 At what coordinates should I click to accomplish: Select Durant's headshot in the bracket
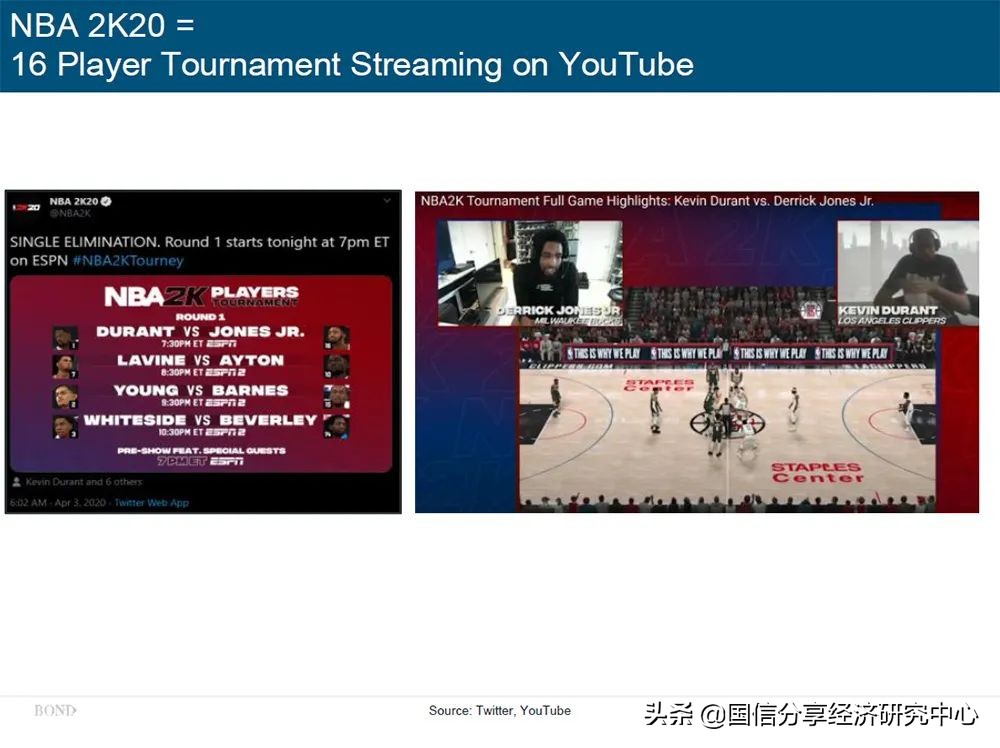pyautogui.click(x=65, y=337)
